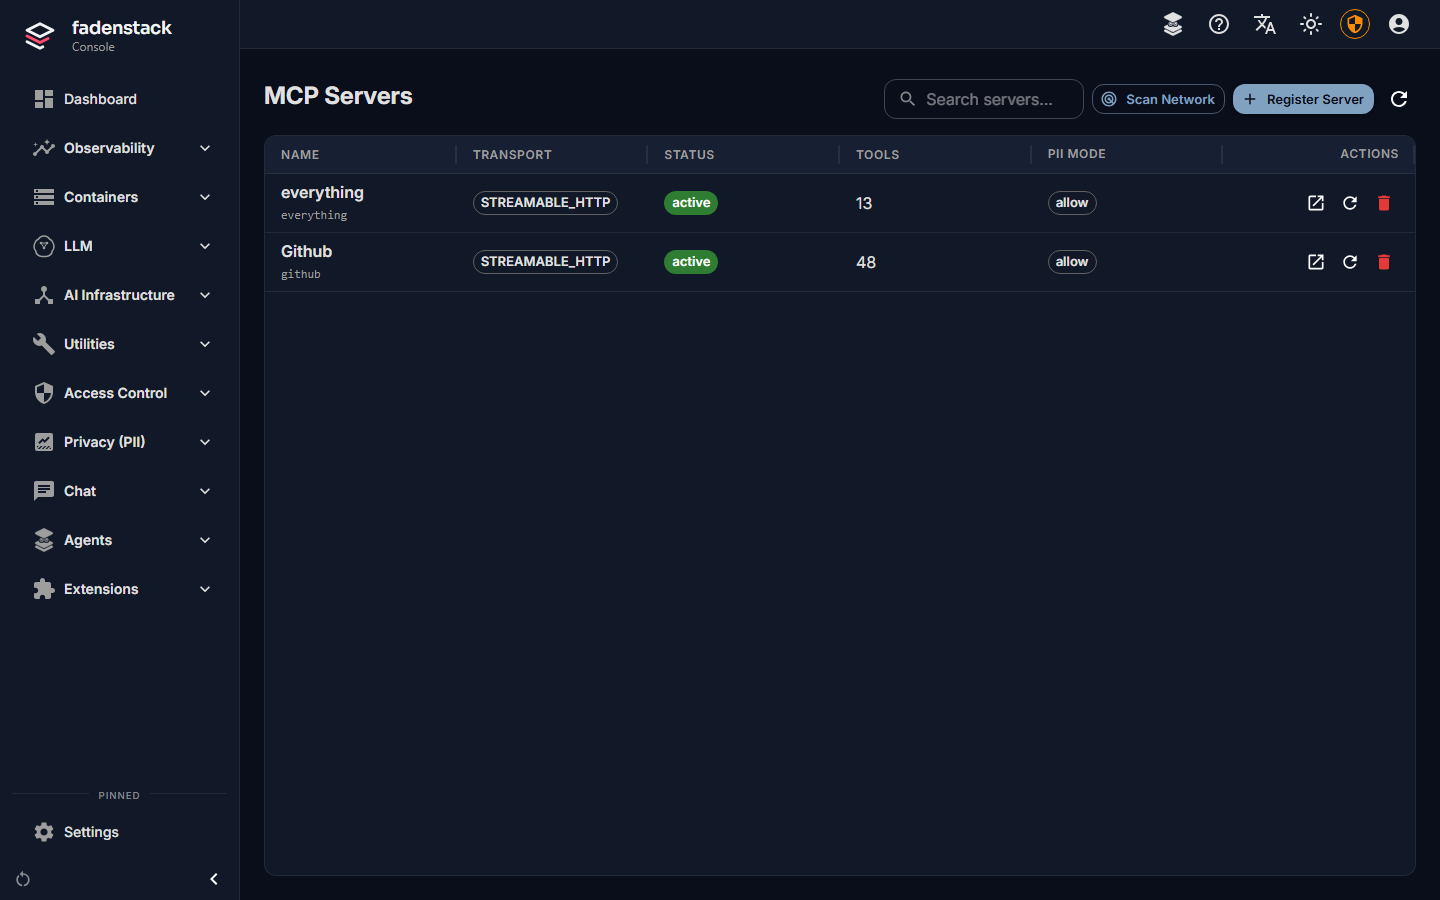The width and height of the screenshot is (1440, 900).
Task: Click the LLM circle icon
Action: [44, 246]
